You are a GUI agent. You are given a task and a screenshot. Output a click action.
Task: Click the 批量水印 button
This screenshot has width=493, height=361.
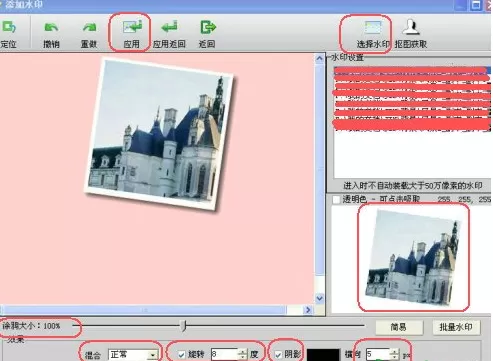click(456, 327)
